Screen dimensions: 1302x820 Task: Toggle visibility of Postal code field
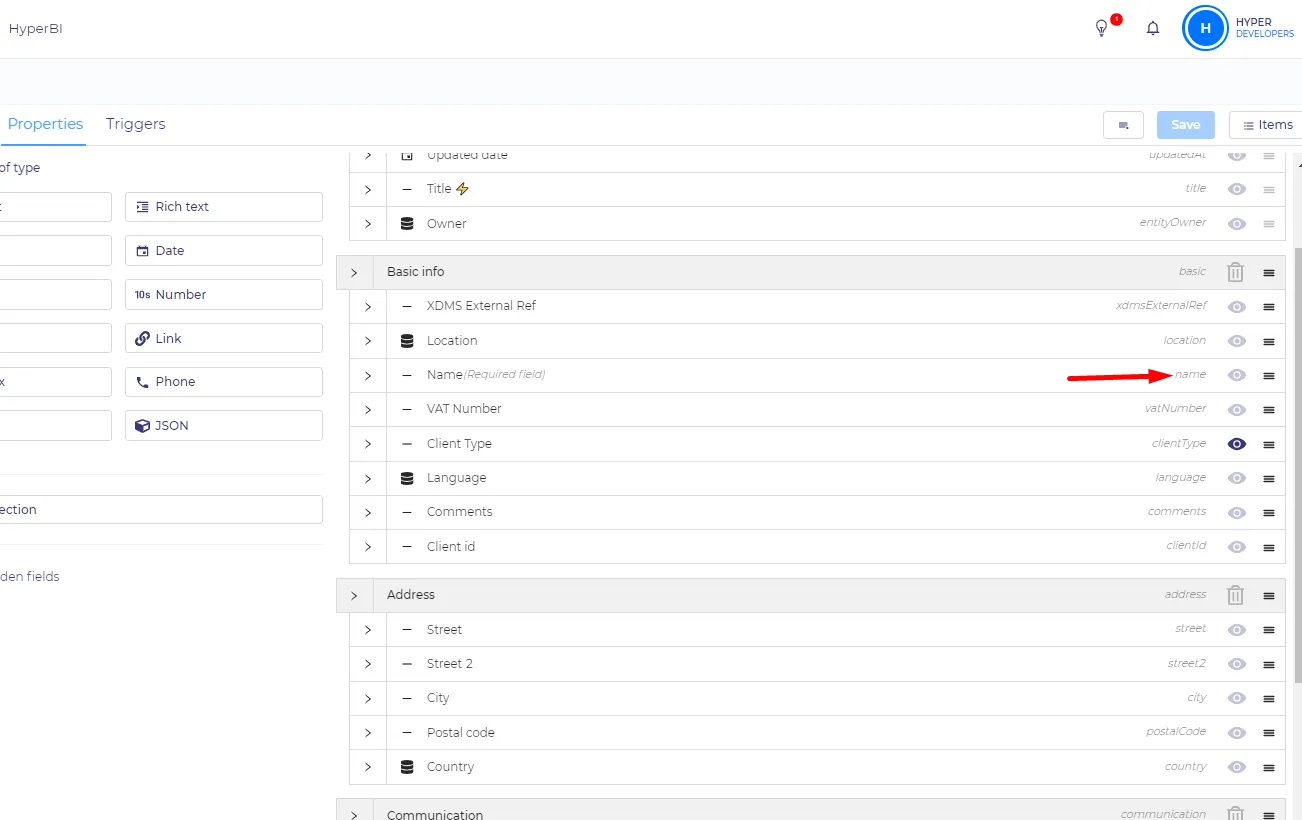(1237, 732)
